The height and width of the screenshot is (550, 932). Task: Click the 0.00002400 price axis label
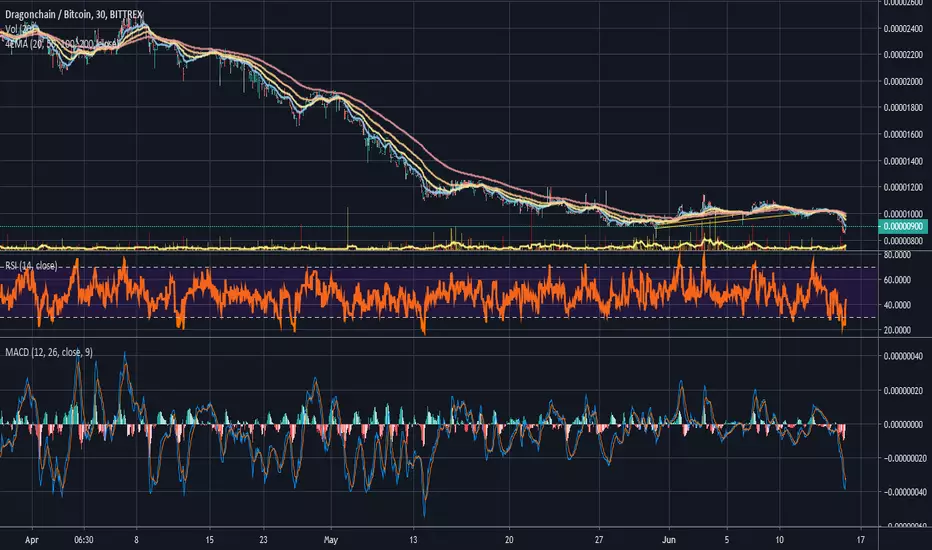(903, 29)
